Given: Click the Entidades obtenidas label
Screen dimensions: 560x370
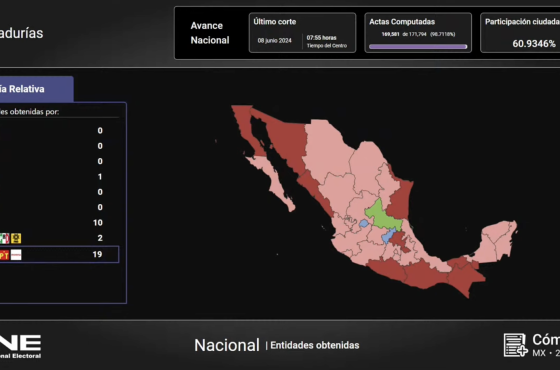Looking at the screenshot, I should pos(315,345).
